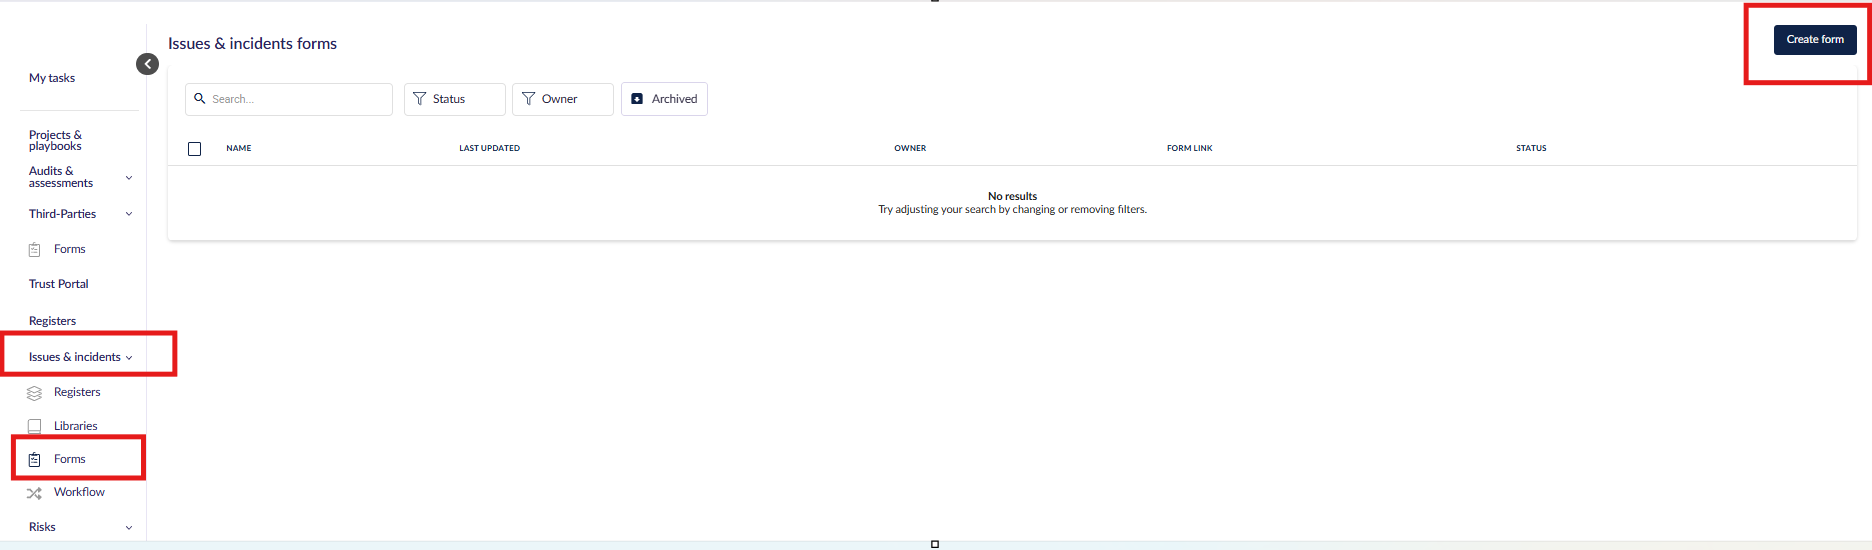
Task: Tick the select-all checkbox in the table header
Action: (x=195, y=149)
